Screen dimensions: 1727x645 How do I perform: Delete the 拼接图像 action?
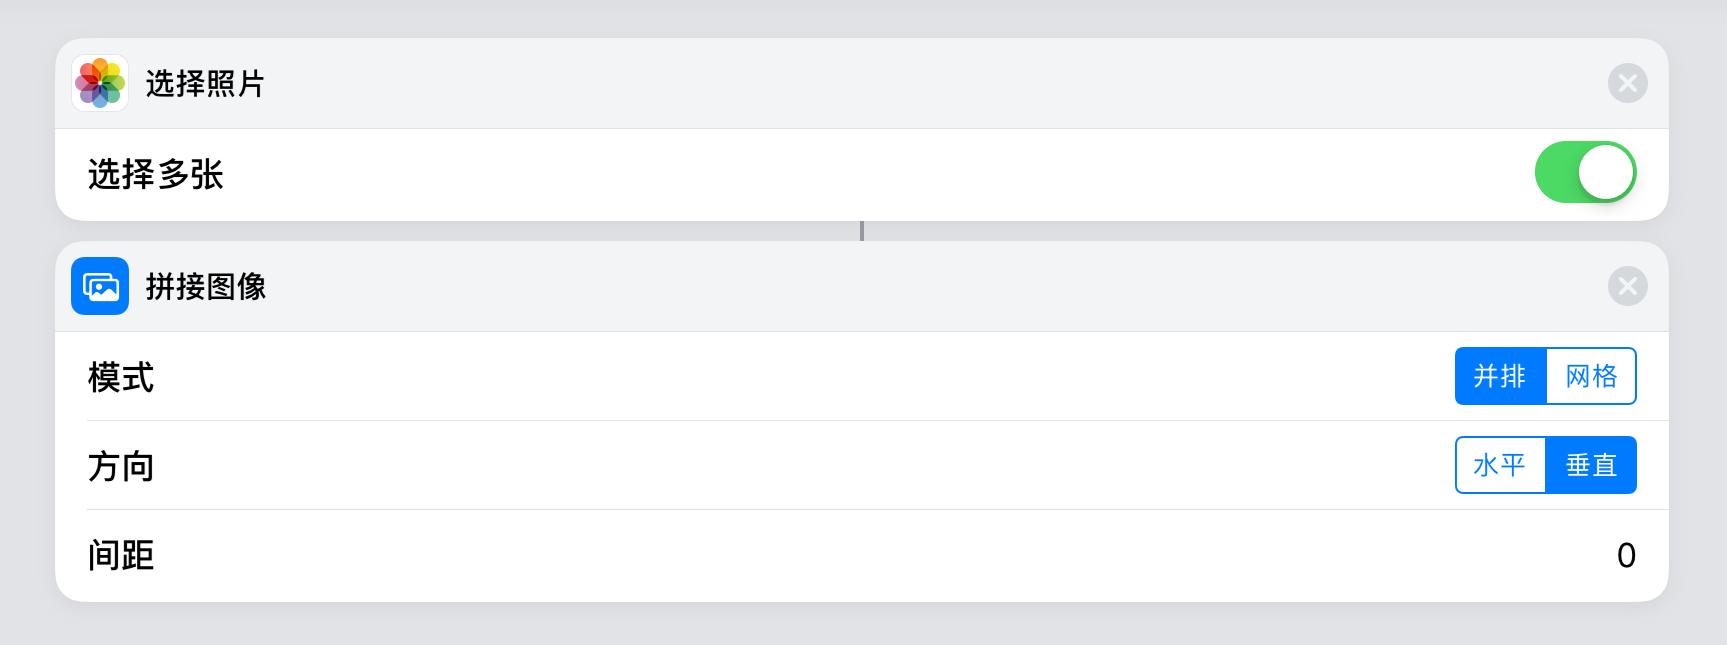(x=1627, y=286)
